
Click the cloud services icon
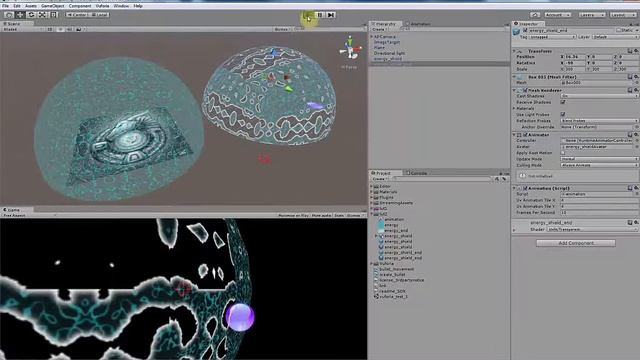535,15
